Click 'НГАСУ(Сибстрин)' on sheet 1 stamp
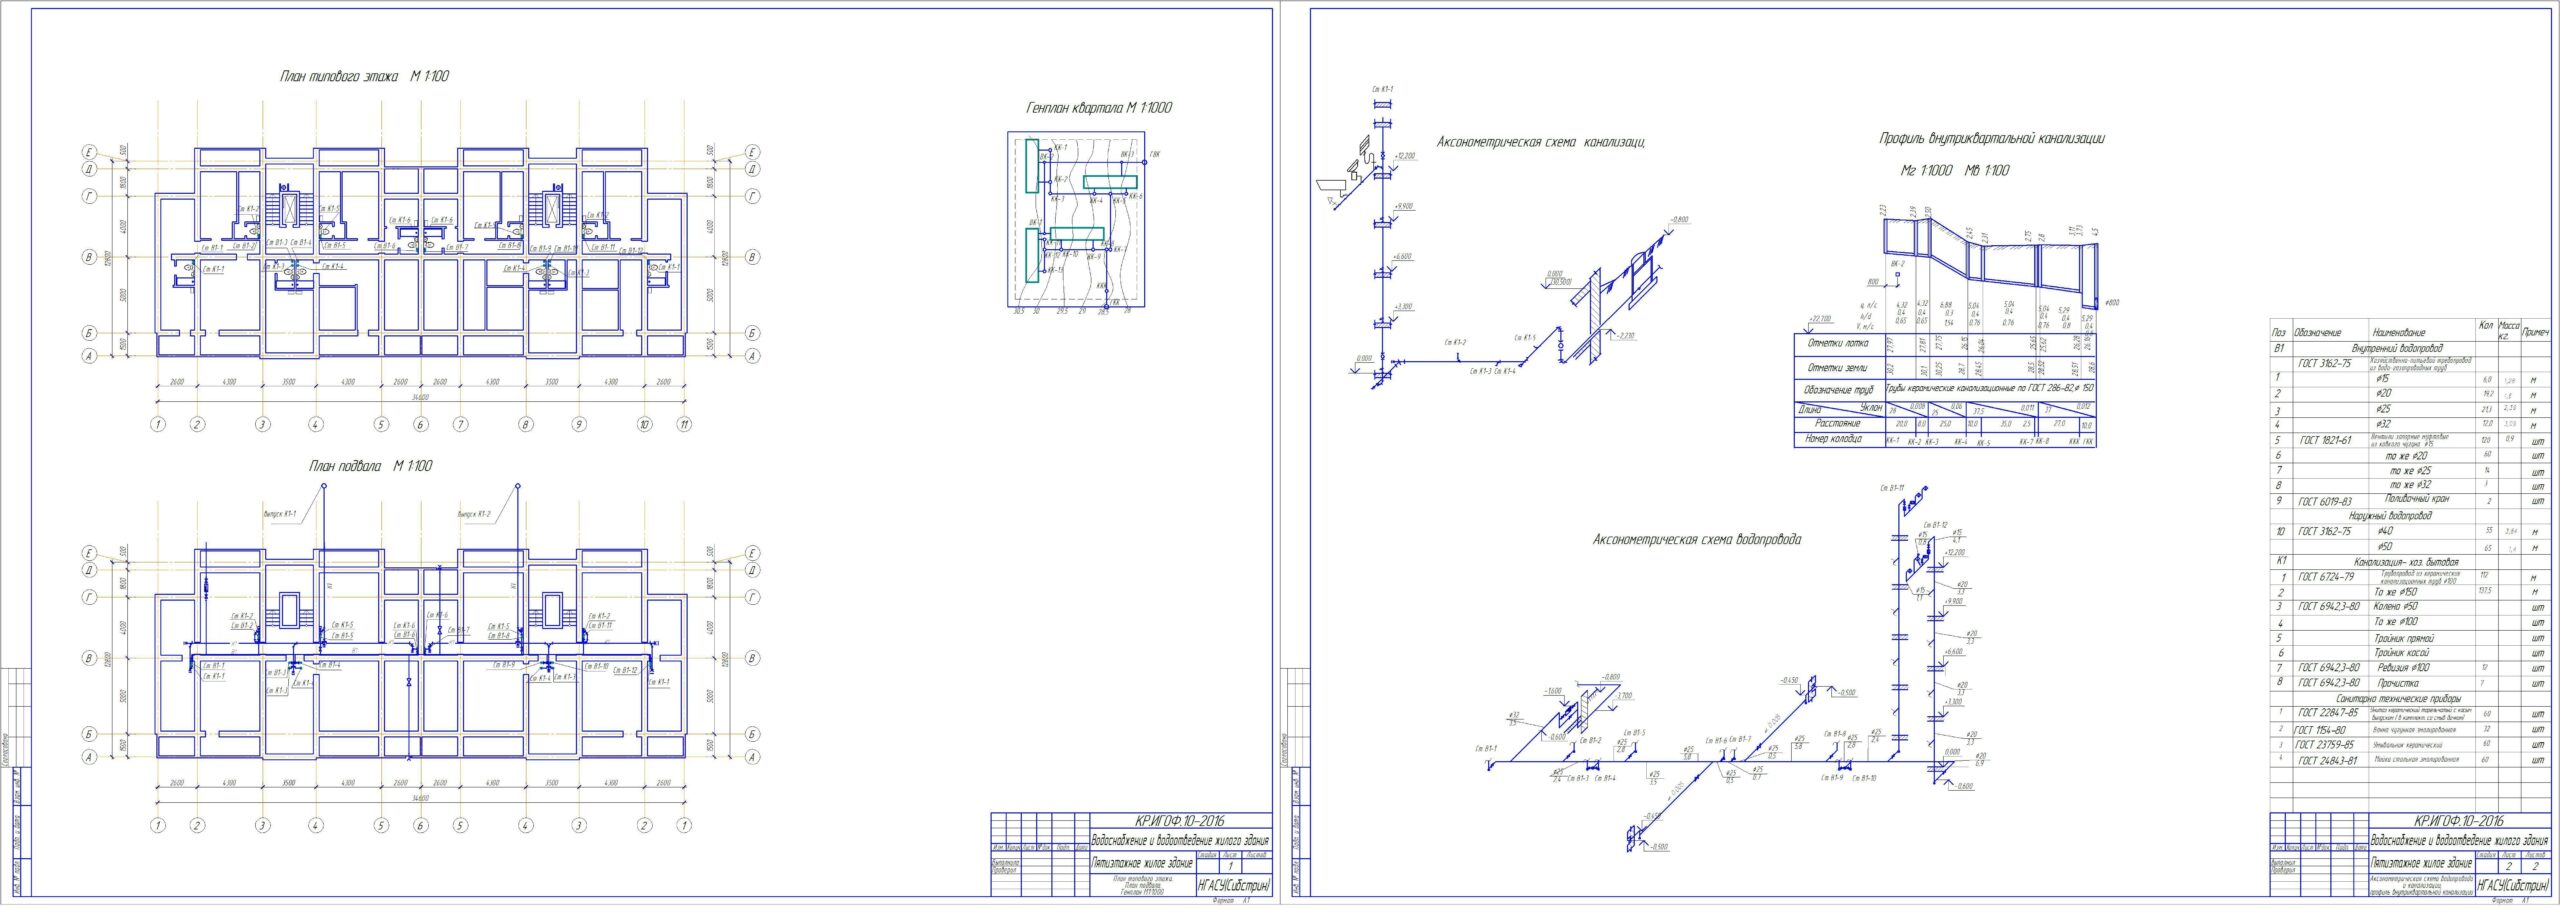Viewport: 2560px width, 909px height. (1235, 885)
